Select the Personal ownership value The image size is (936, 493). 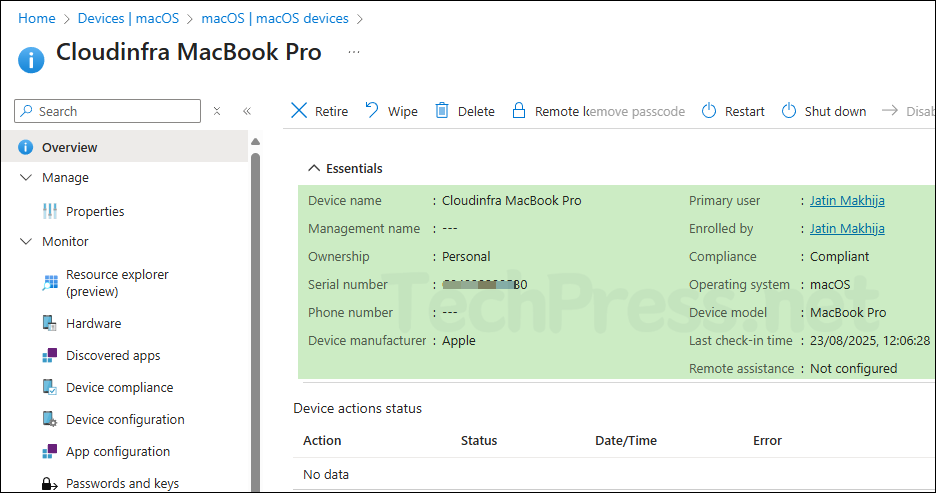click(x=466, y=257)
